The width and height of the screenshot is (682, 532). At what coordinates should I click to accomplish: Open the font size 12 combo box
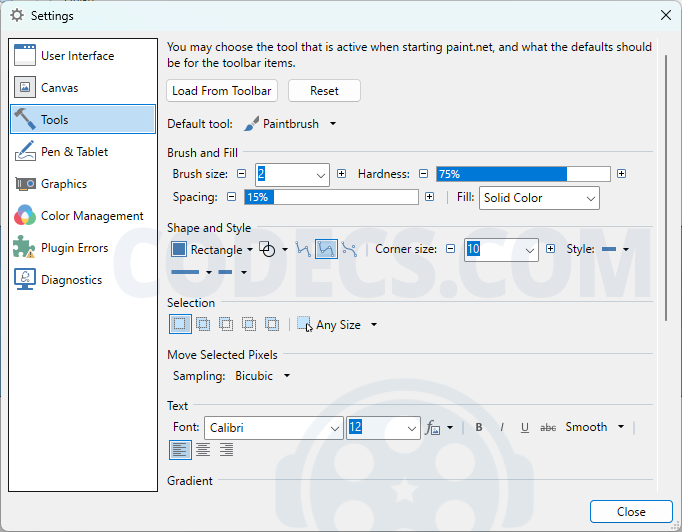[x=383, y=428]
